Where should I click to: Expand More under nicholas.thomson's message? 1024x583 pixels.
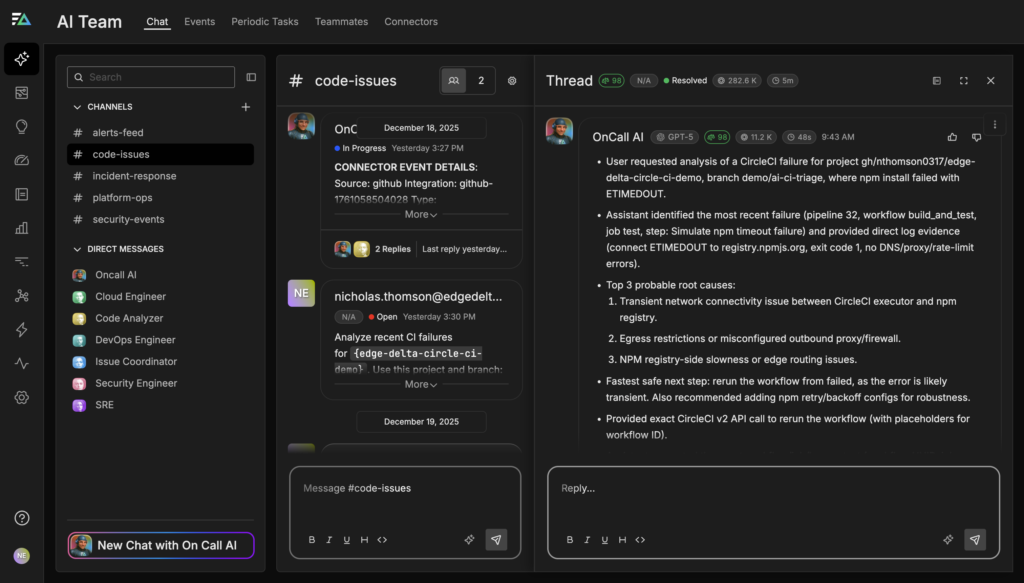[421, 384]
